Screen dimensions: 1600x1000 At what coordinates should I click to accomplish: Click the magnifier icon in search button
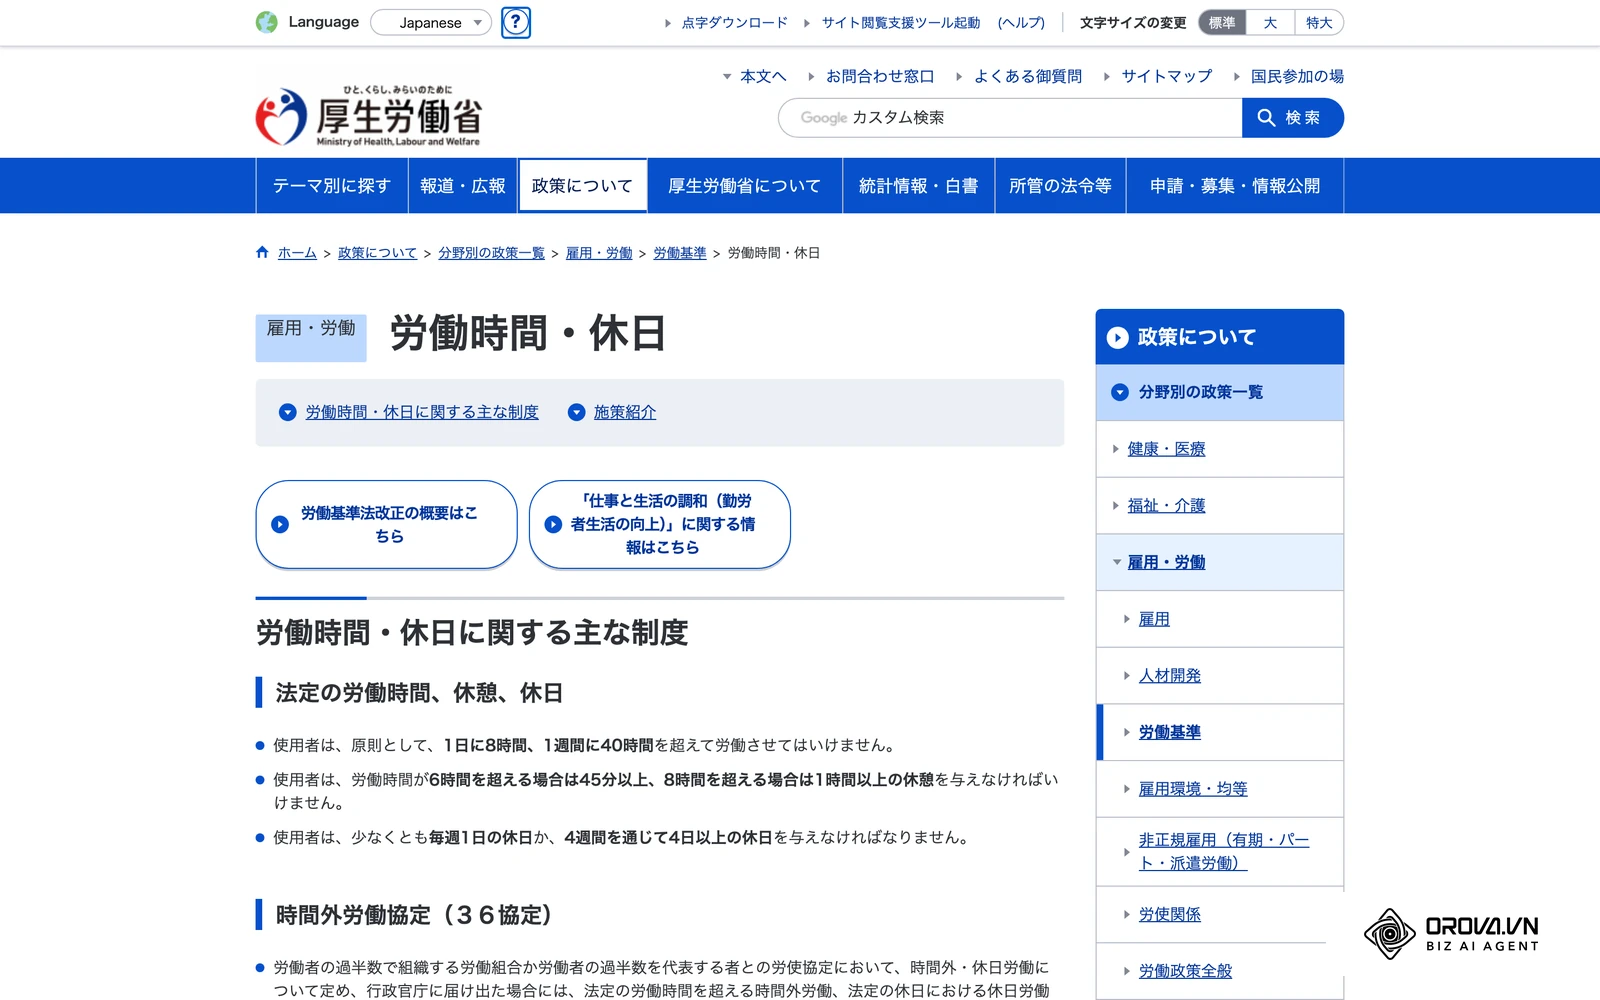point(1266,118)
